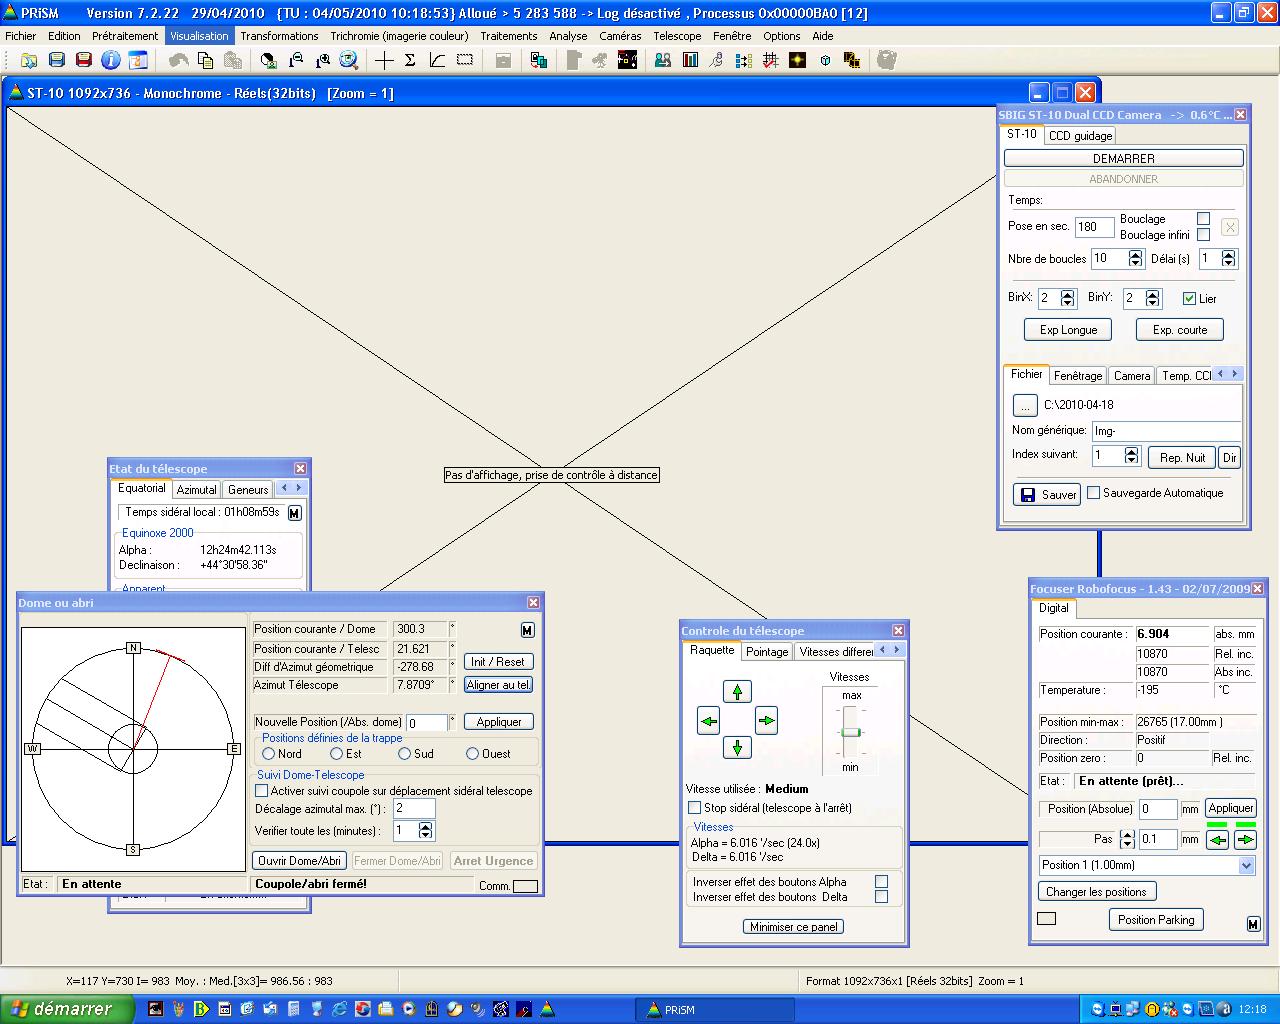Switch to the CCD guidage tab
The width and height of the screenshot is (1280, 1024).
tap(1080, 136)
